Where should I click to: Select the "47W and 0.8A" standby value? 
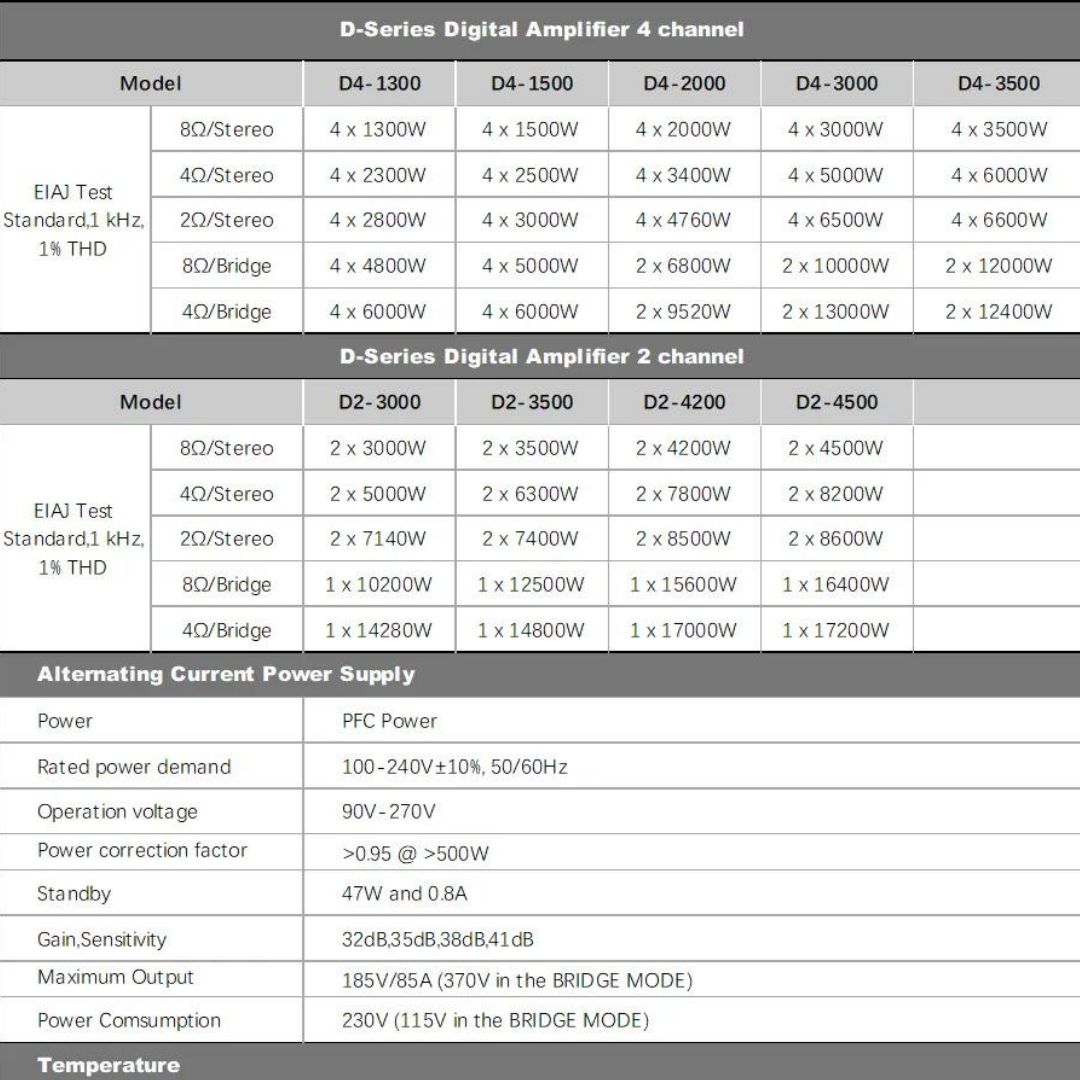pyautogui.click(x=404, y=894)
